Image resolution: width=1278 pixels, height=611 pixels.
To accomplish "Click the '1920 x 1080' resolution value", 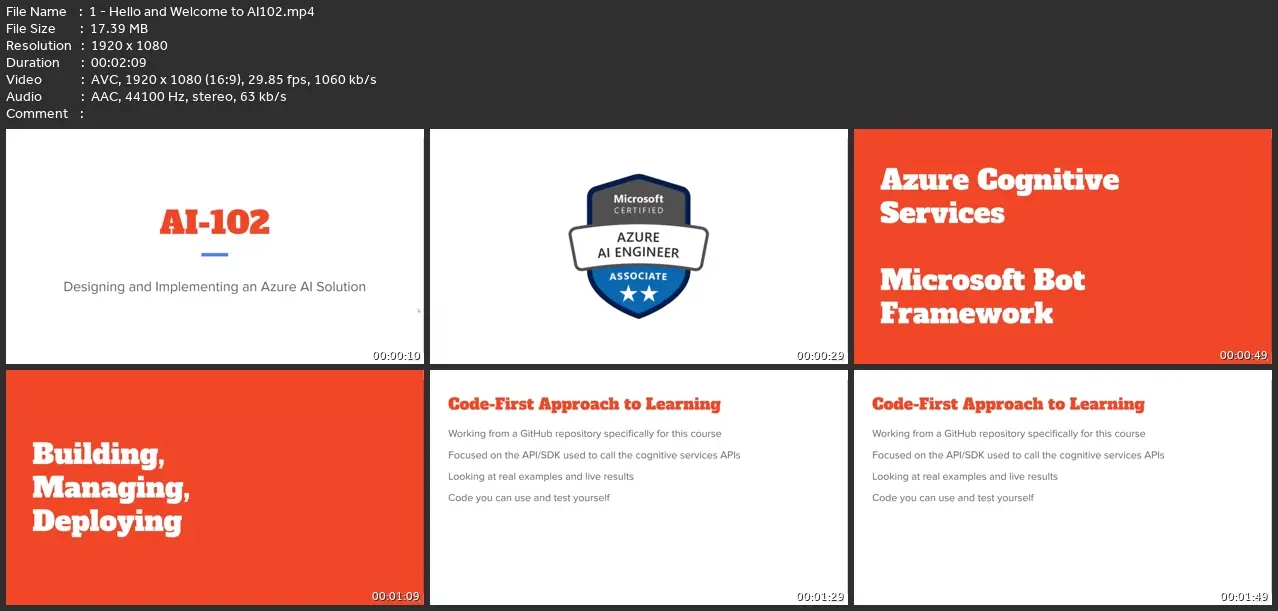I will pos(128,46).
